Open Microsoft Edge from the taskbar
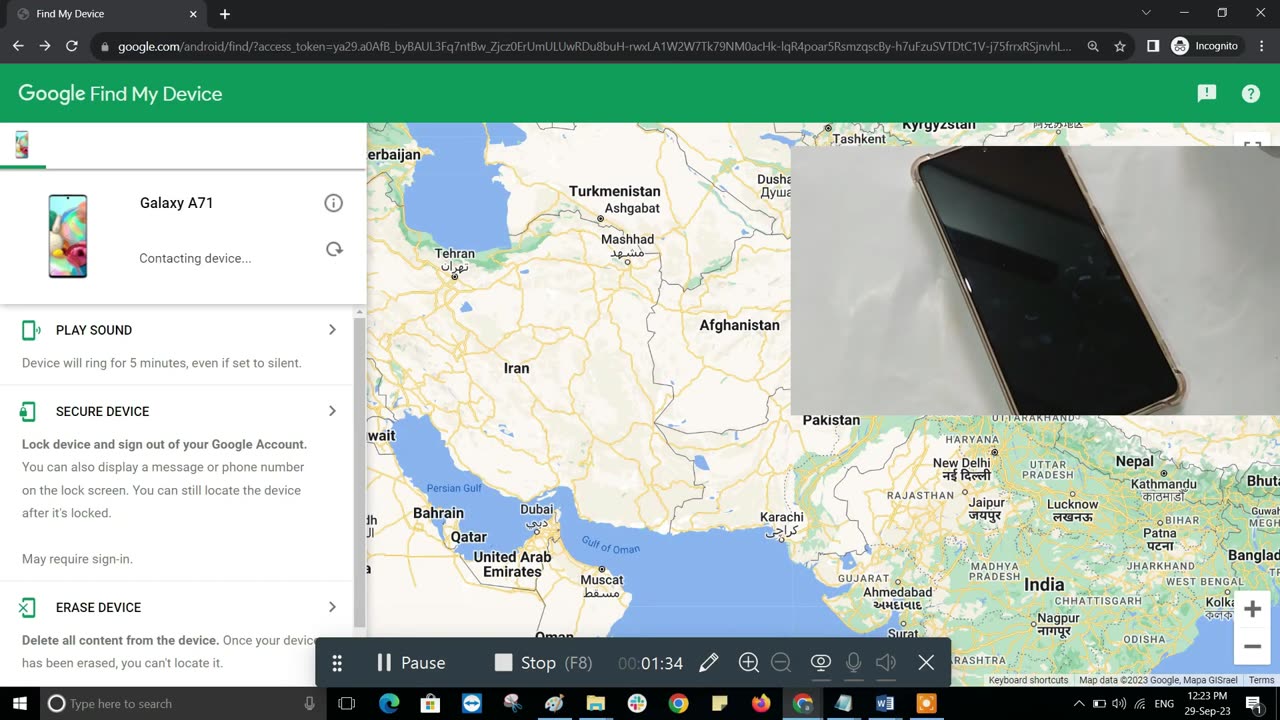 [x=389, y=703]
